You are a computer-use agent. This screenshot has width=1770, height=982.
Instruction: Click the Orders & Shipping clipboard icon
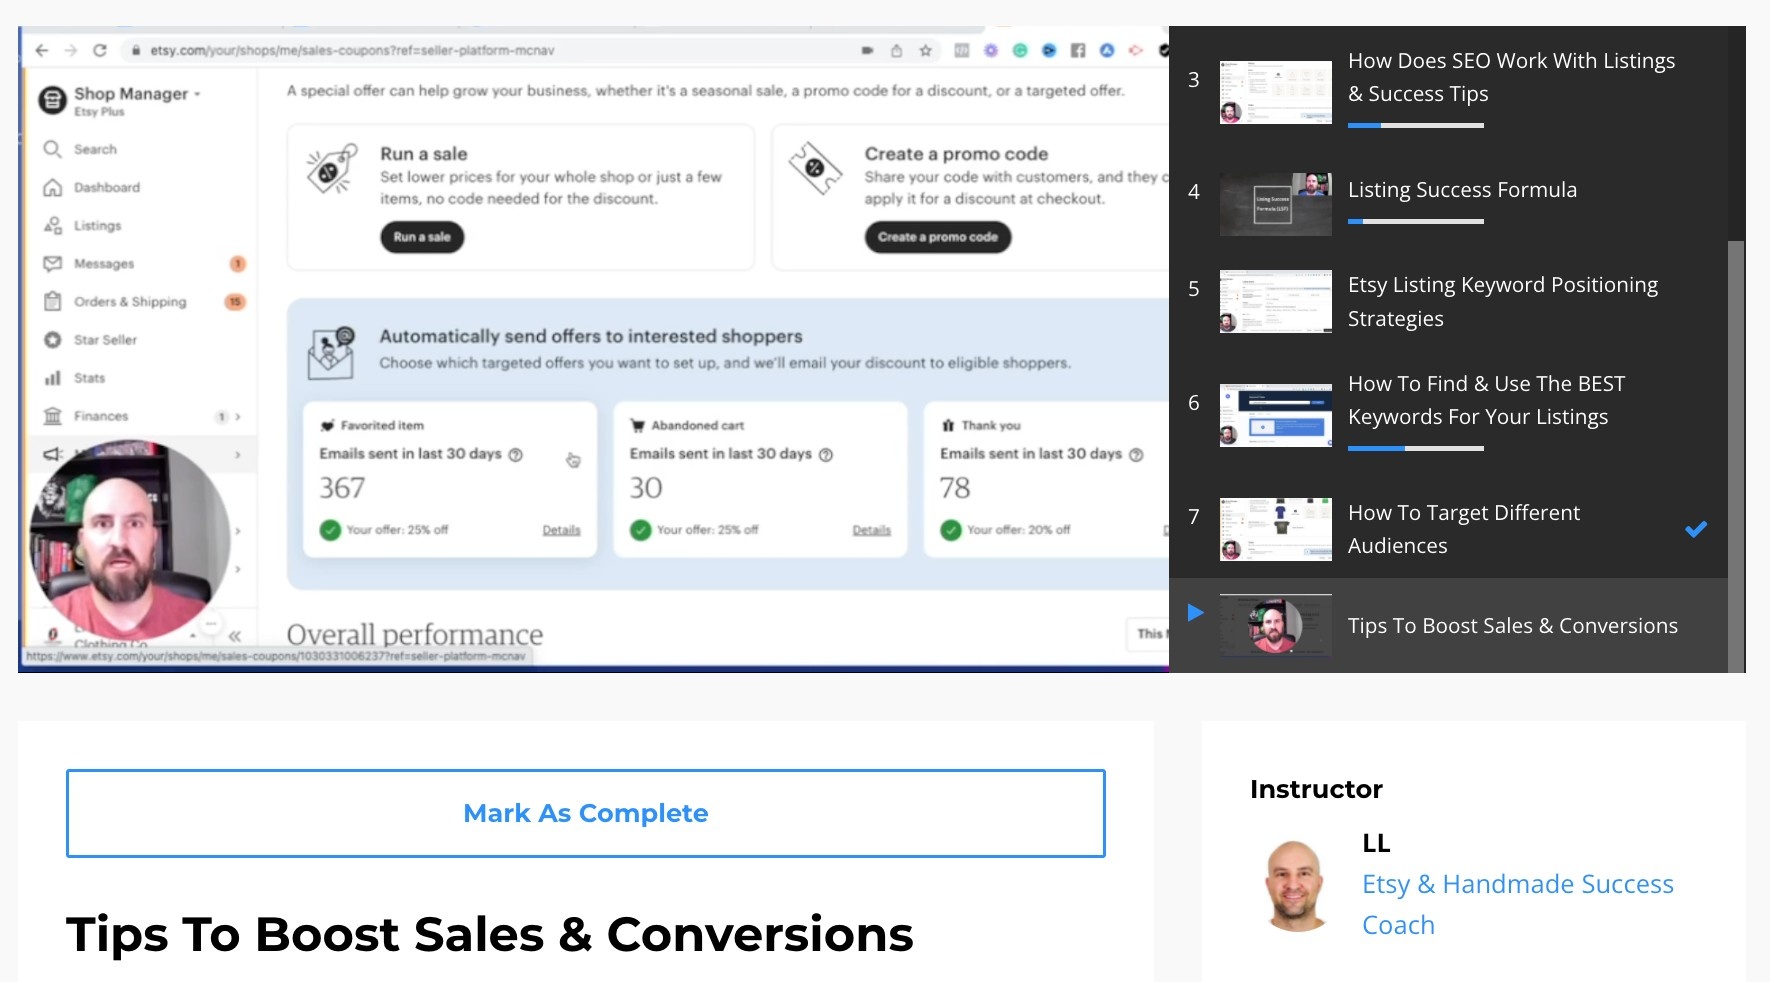(x=53, y=301)
